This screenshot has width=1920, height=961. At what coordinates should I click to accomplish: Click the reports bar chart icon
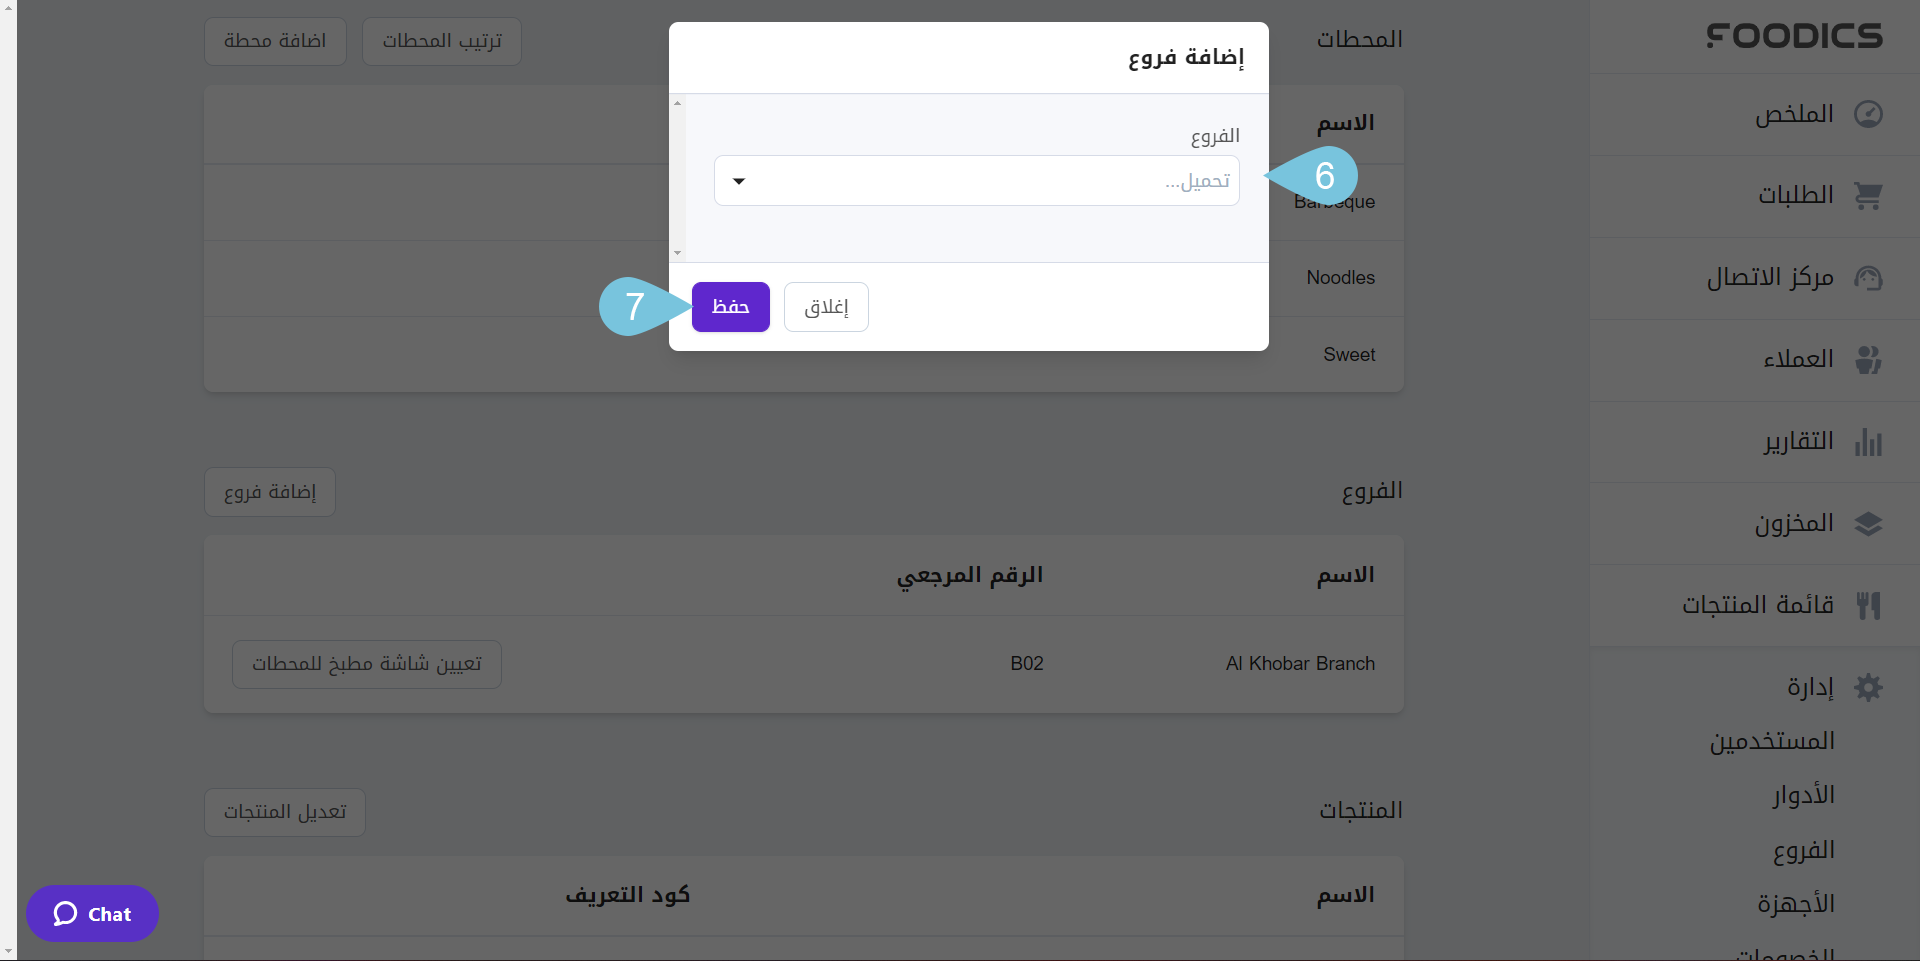(1868, 442)
